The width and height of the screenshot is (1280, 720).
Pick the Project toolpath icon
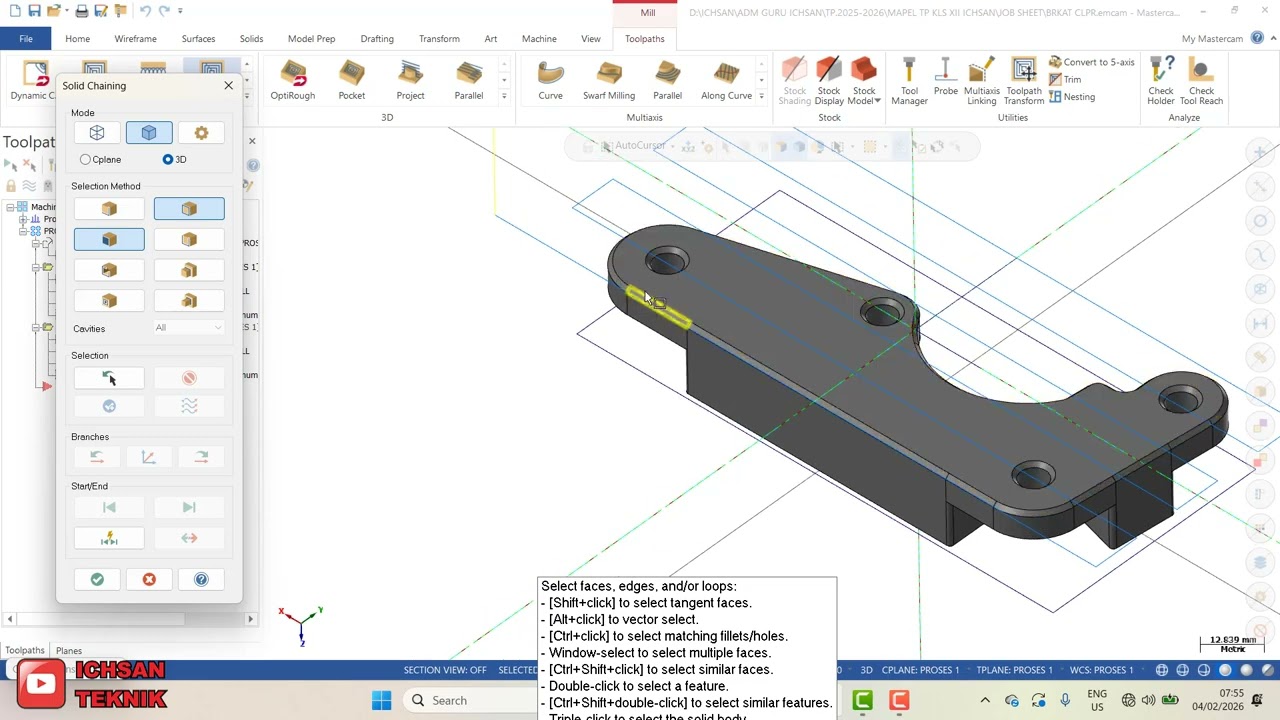(410, 80)
